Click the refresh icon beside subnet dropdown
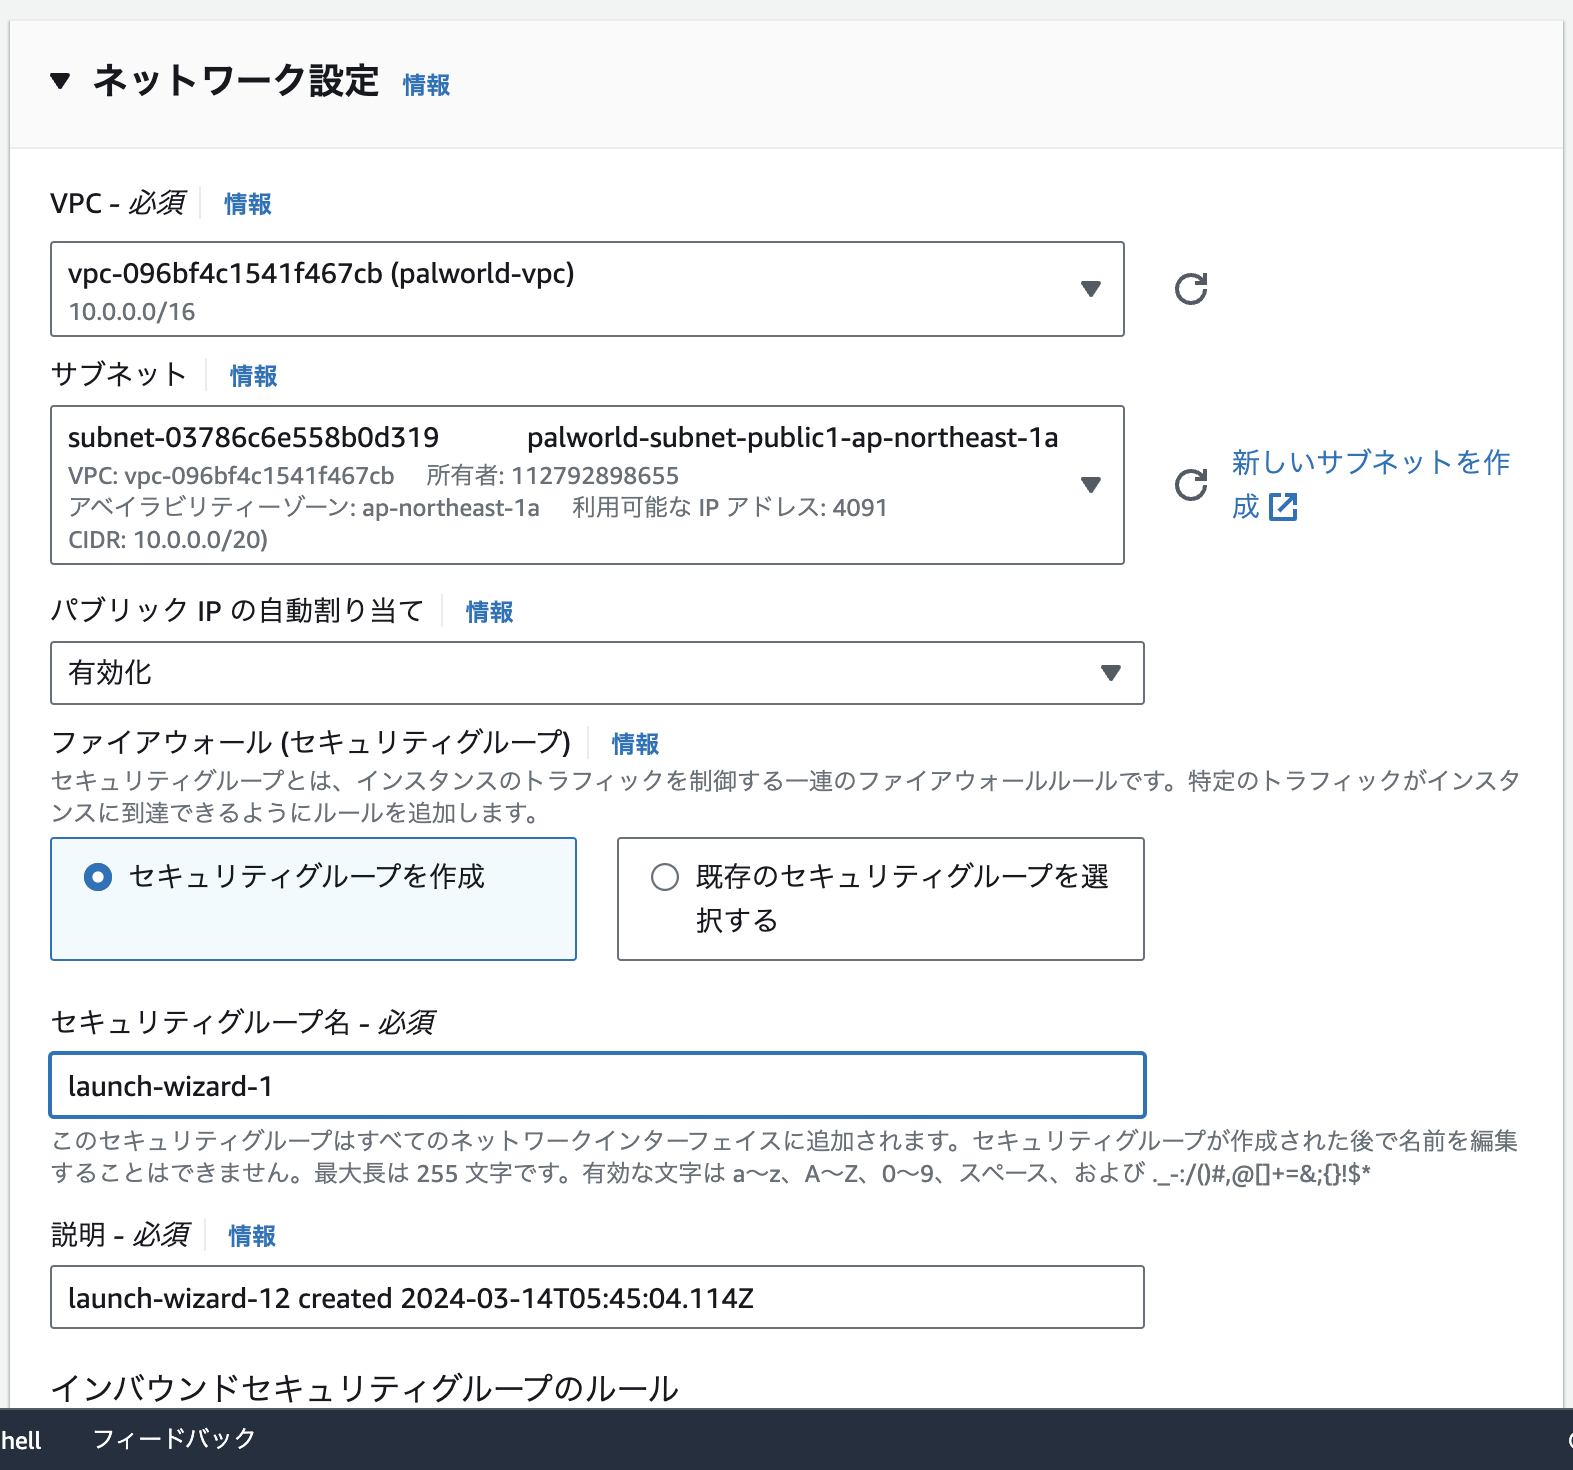Image resolution: width=1573 pixels, height=1470 pixels. pos(1190,485)
